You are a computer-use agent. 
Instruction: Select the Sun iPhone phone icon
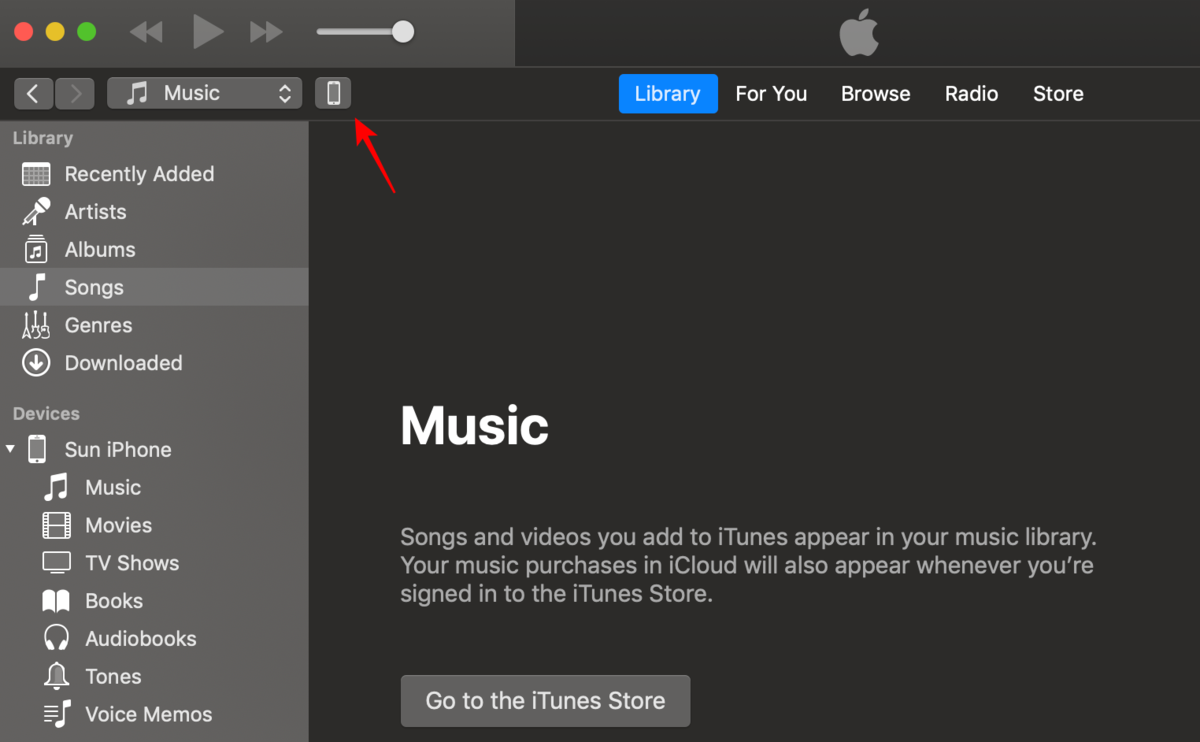37,449
